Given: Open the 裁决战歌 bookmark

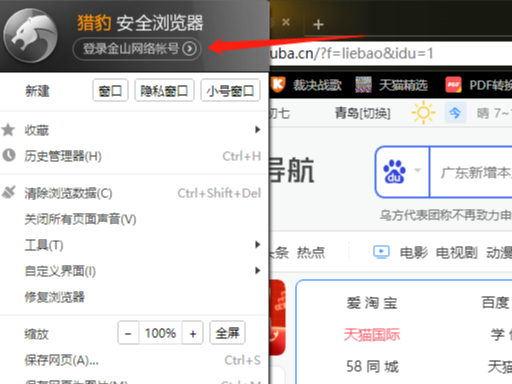Looking at the screenshot, I should tap(317, 85).
